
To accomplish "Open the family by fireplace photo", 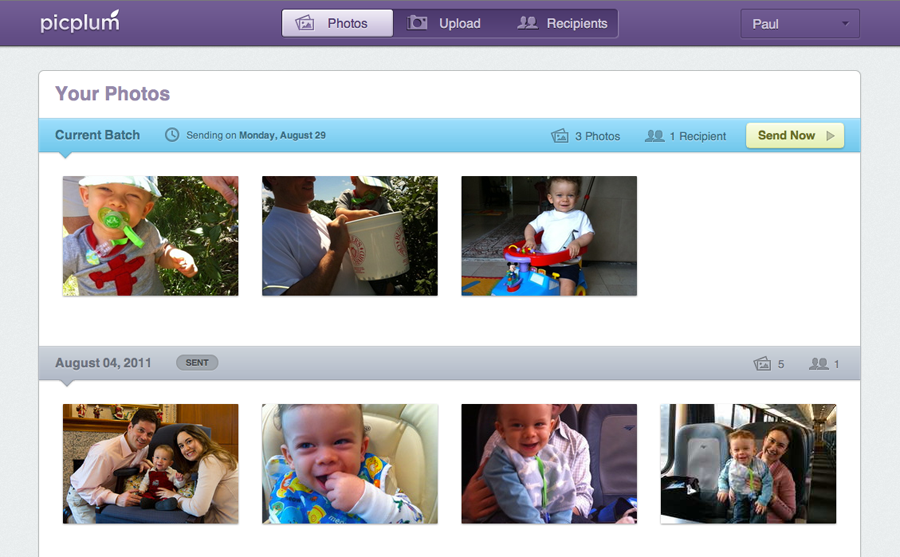I will click(x=150, y=463).
